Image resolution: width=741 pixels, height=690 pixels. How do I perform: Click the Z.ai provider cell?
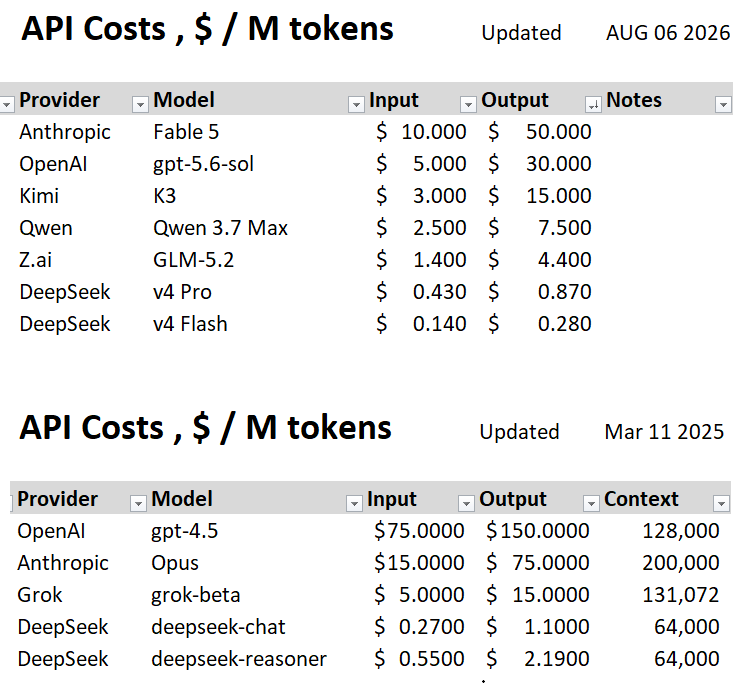point(35,260)
